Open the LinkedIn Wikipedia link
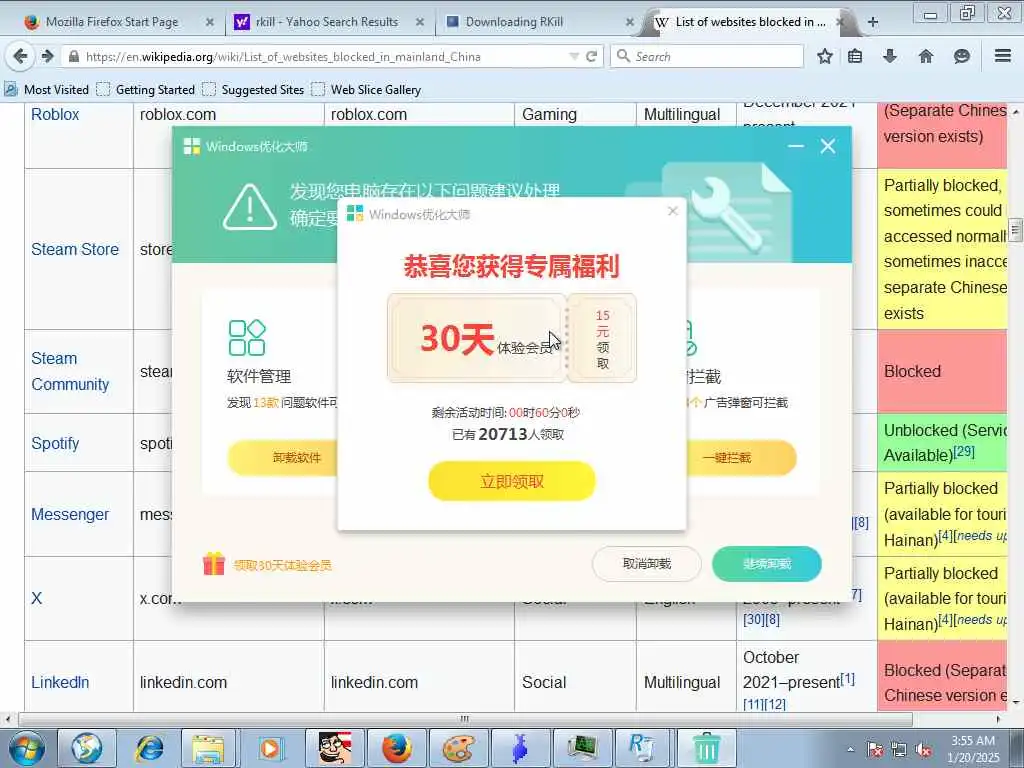Screen dimensions: 1024x768 (x=60, y=682)
